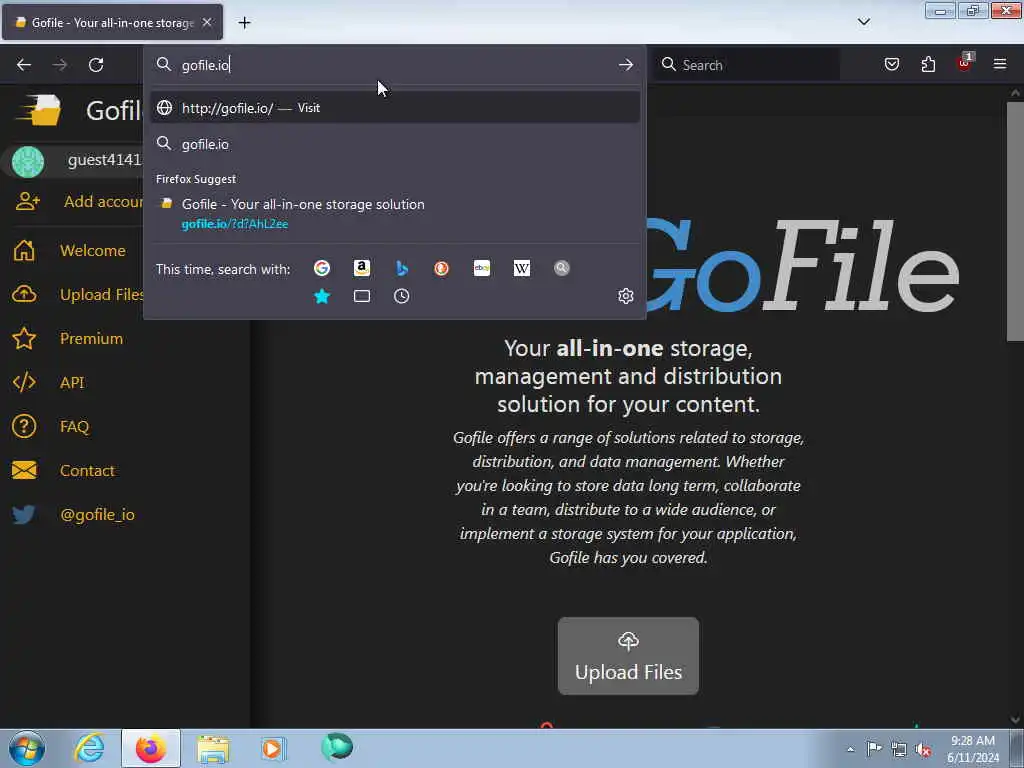The image size is (1024, 768).
Task: Search this time with Google
Action: pyautogui.click(x=322, y=268)
